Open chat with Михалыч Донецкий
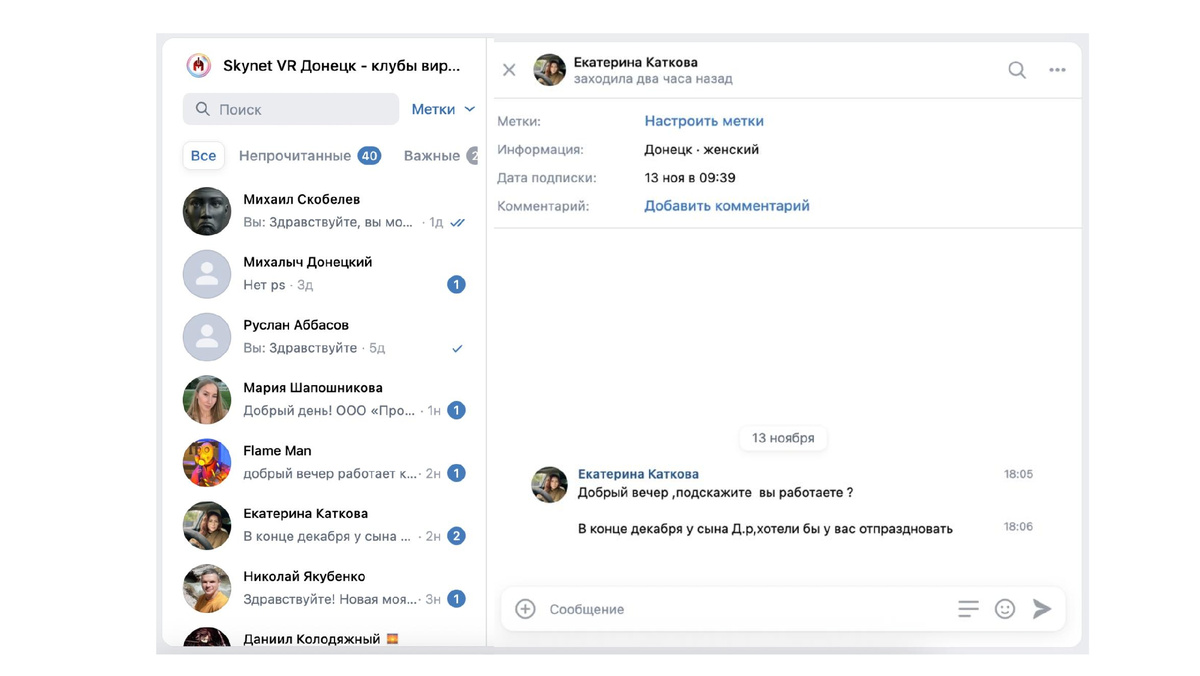 (325, 274)
